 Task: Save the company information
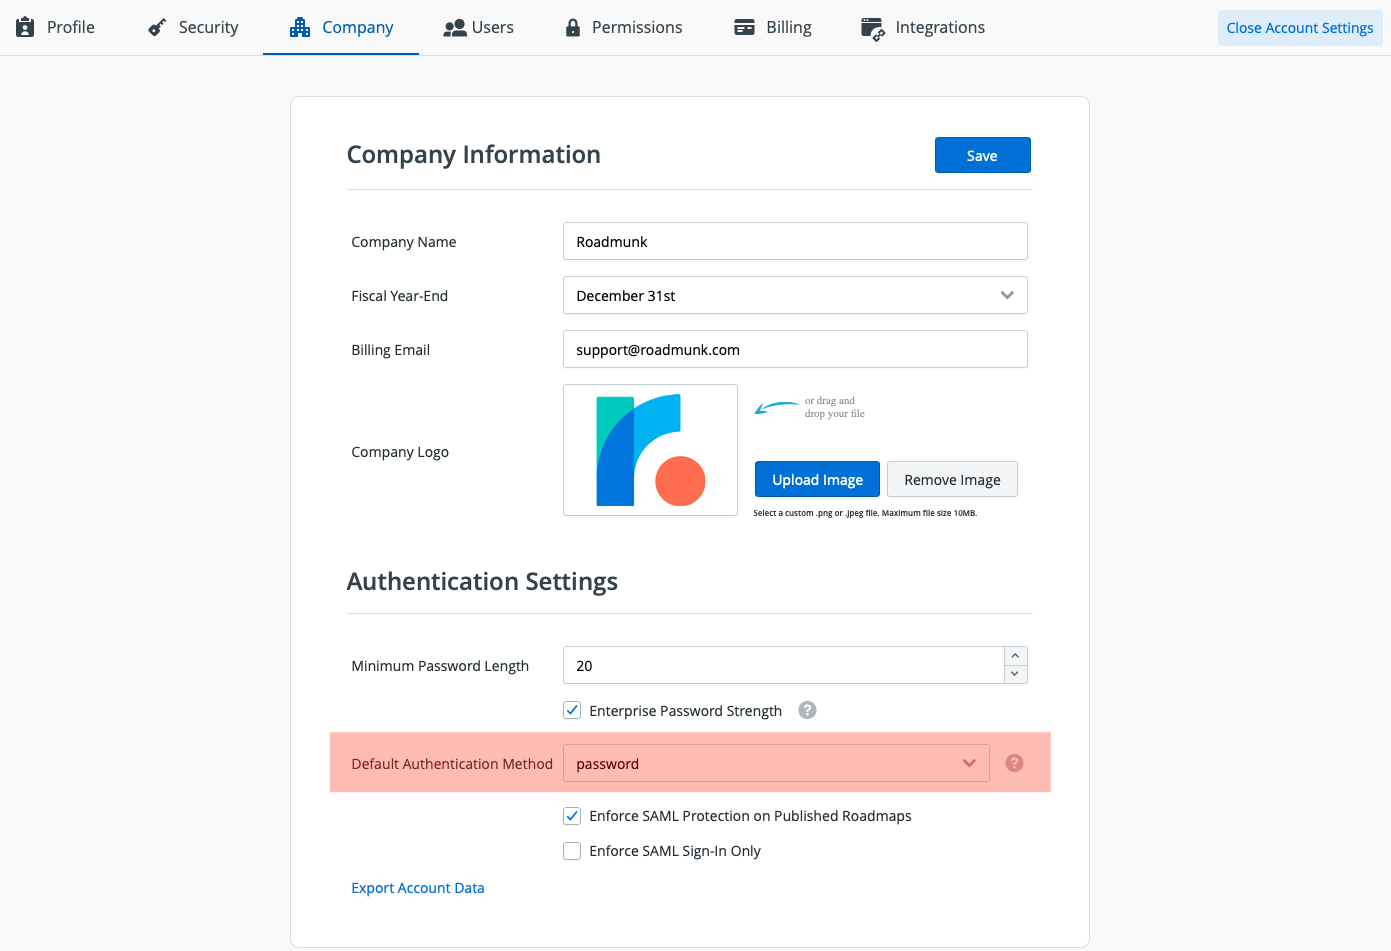tap(982, 155)
